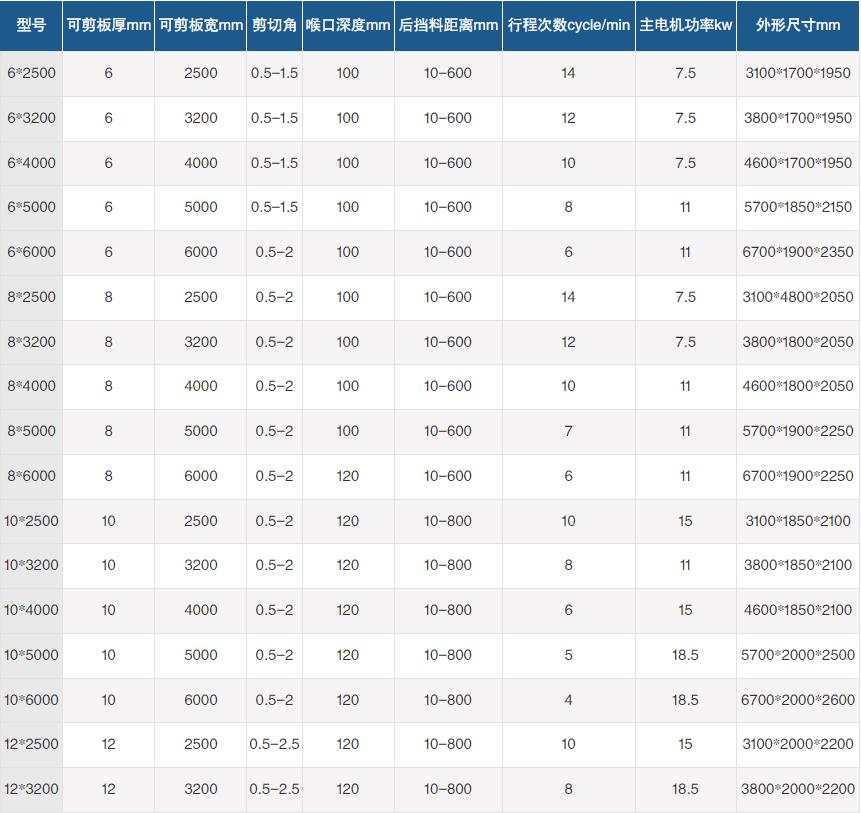Click shear angle 0.5-2.5 for 12*2500
This screenshot has height=813, width=861.
click(274, 744)
